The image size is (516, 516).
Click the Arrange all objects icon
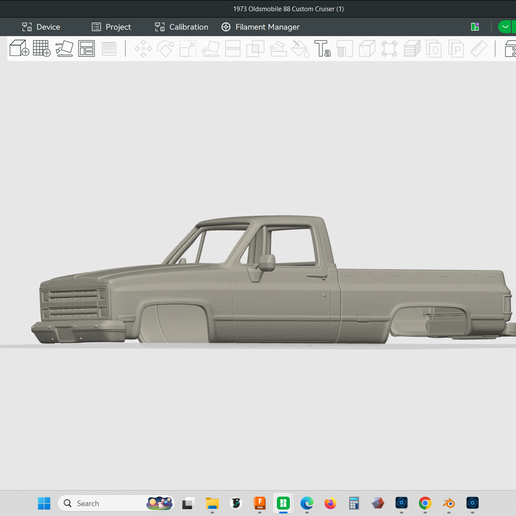(x=86, y=48)
